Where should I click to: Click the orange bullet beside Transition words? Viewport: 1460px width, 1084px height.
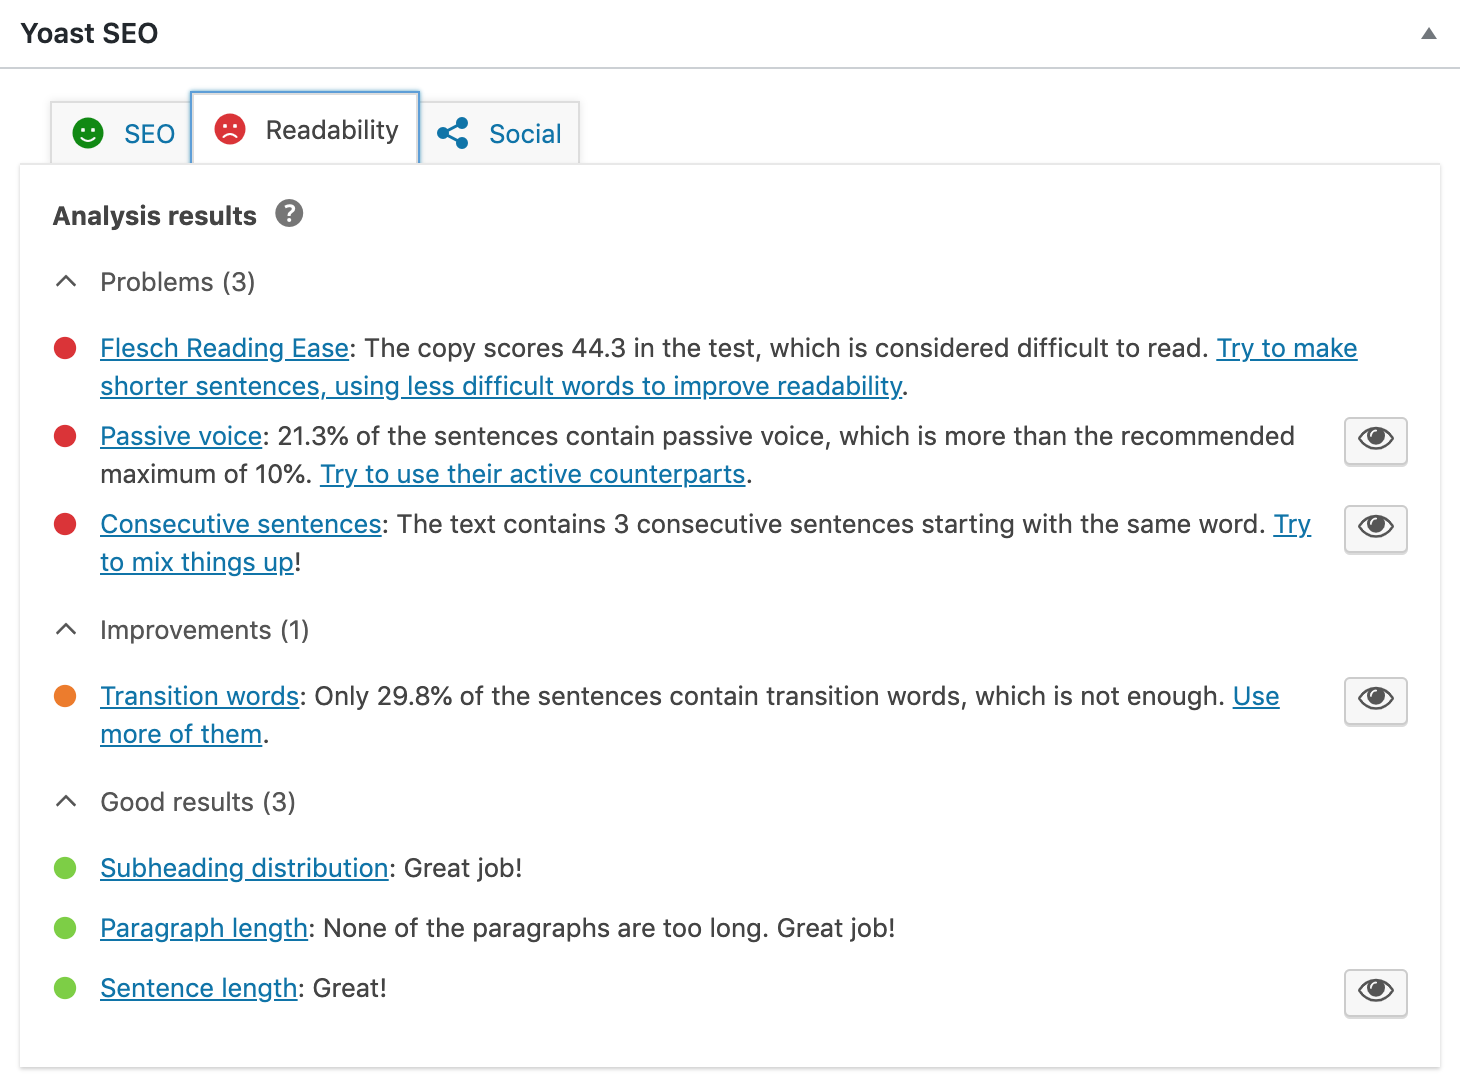65,696
